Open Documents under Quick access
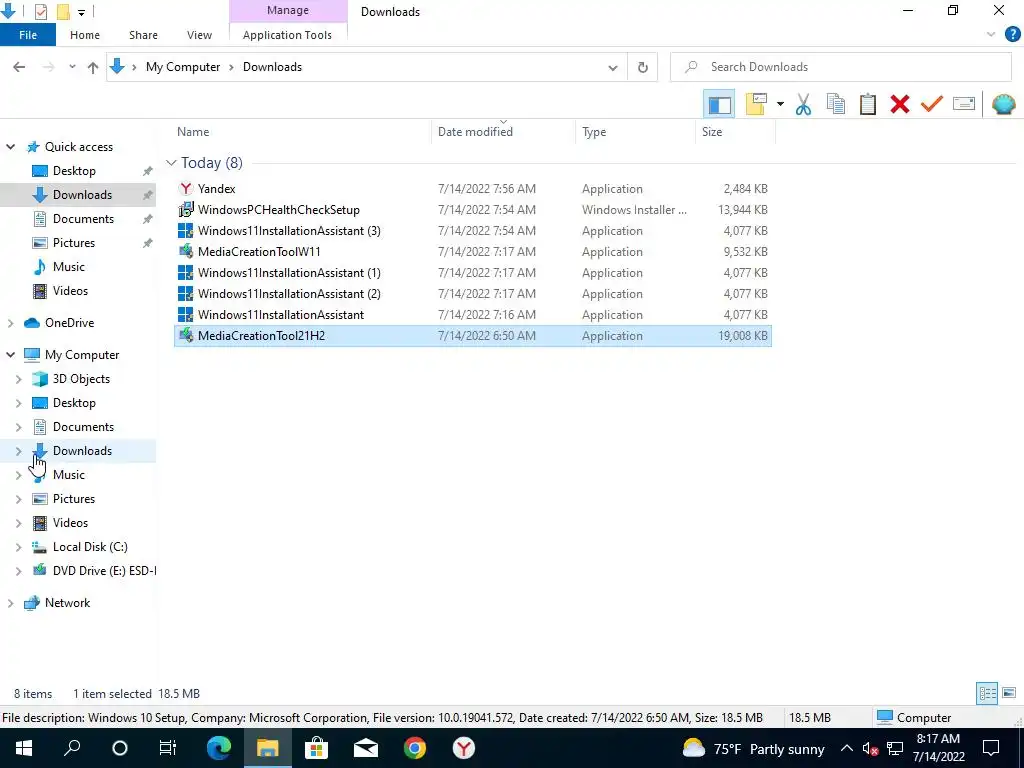This screenshot has height=768, width=1024. click(x=83, y=219)
